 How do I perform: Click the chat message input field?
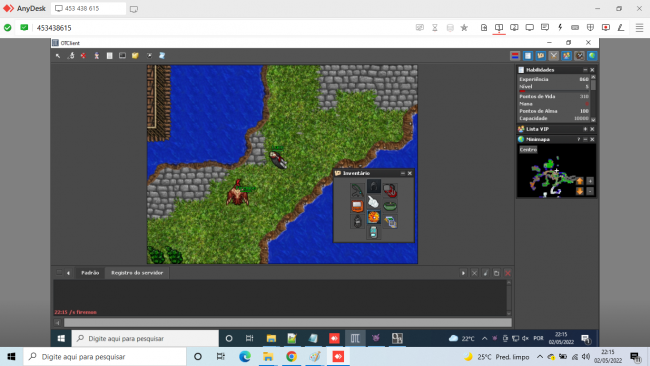pyautogui.click(x=288, y=322)
